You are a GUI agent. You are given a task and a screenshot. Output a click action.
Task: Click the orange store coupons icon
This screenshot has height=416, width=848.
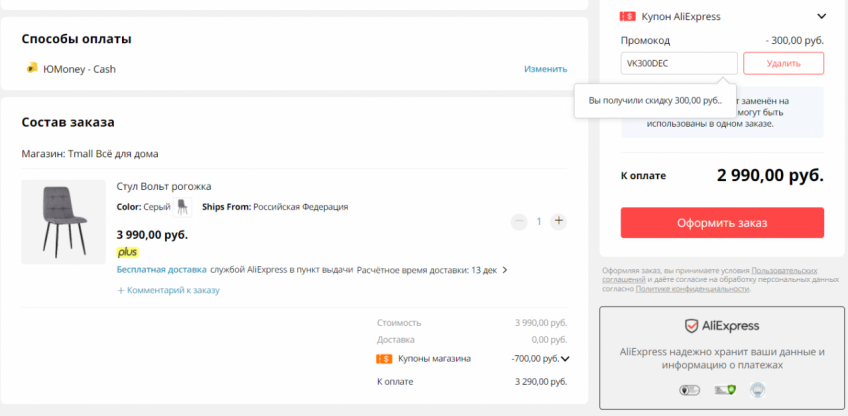coord(384,358)
